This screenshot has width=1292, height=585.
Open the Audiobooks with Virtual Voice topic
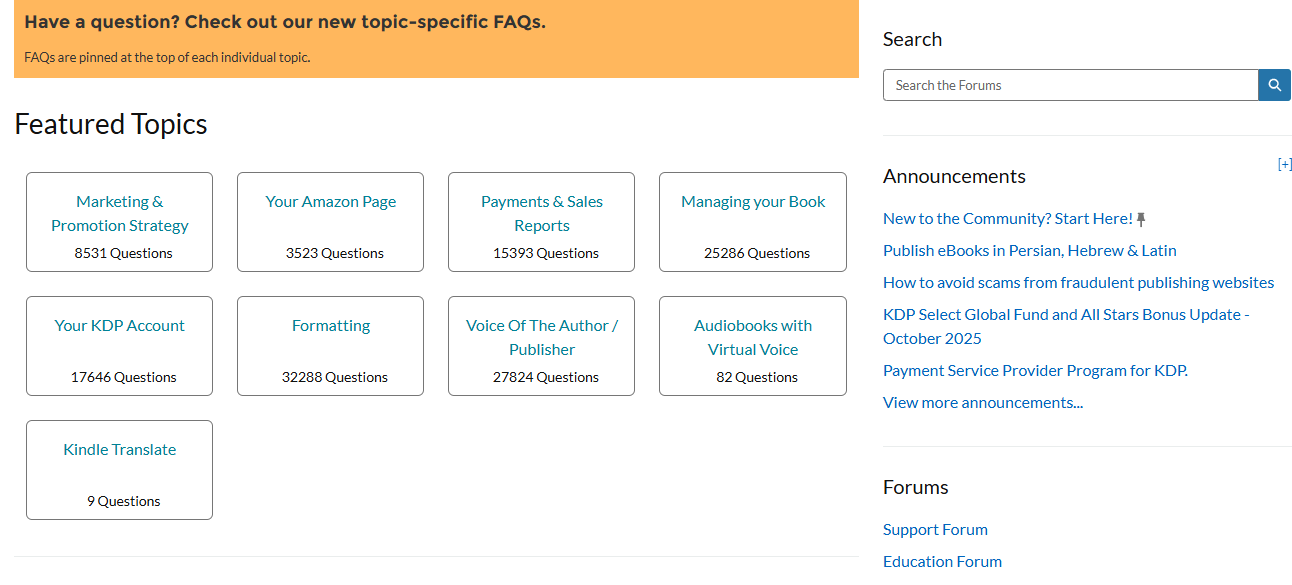tap(752, 337)
